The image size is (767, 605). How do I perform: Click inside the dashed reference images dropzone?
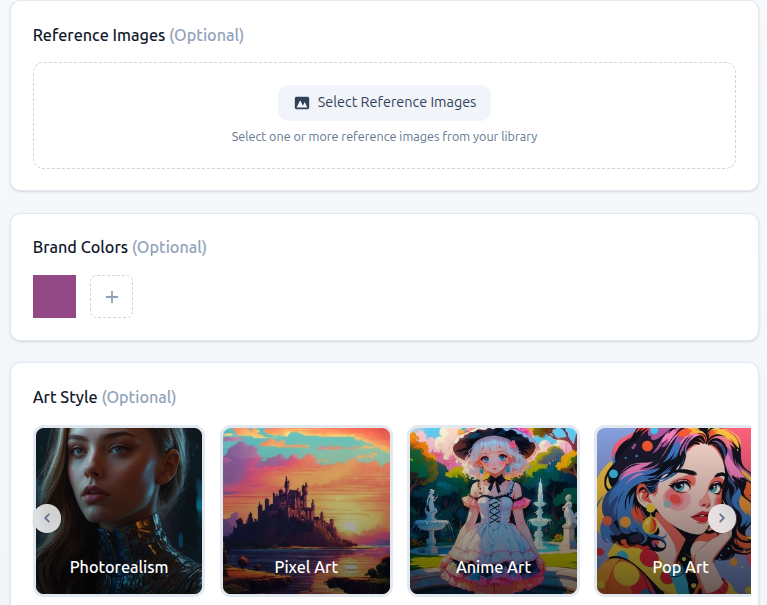coord(384,115)
